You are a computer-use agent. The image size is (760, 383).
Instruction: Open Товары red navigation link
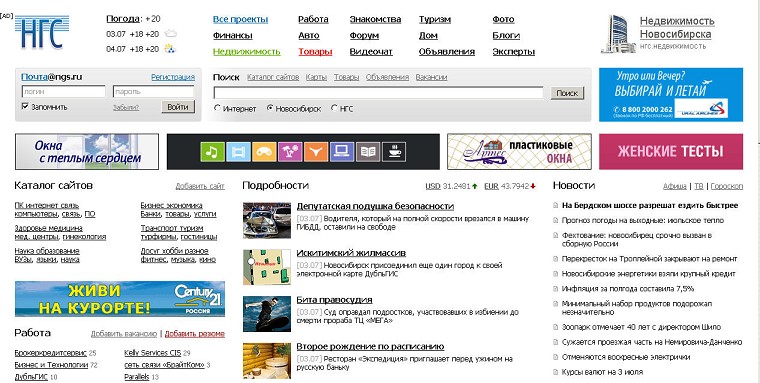[315, 51]
